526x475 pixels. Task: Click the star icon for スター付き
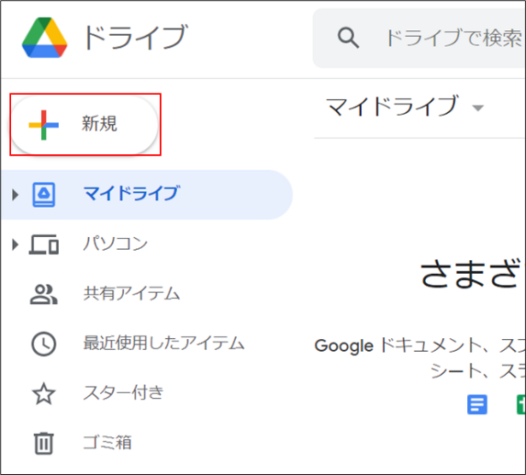point(44,393)
